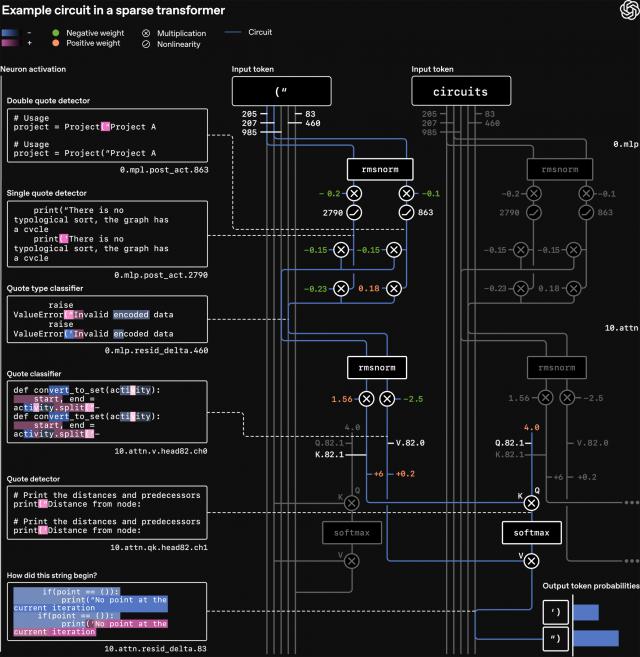Click the orange Positive weight legend dot
The width and height of the screenshot is (640, 657).
(54, 45)
